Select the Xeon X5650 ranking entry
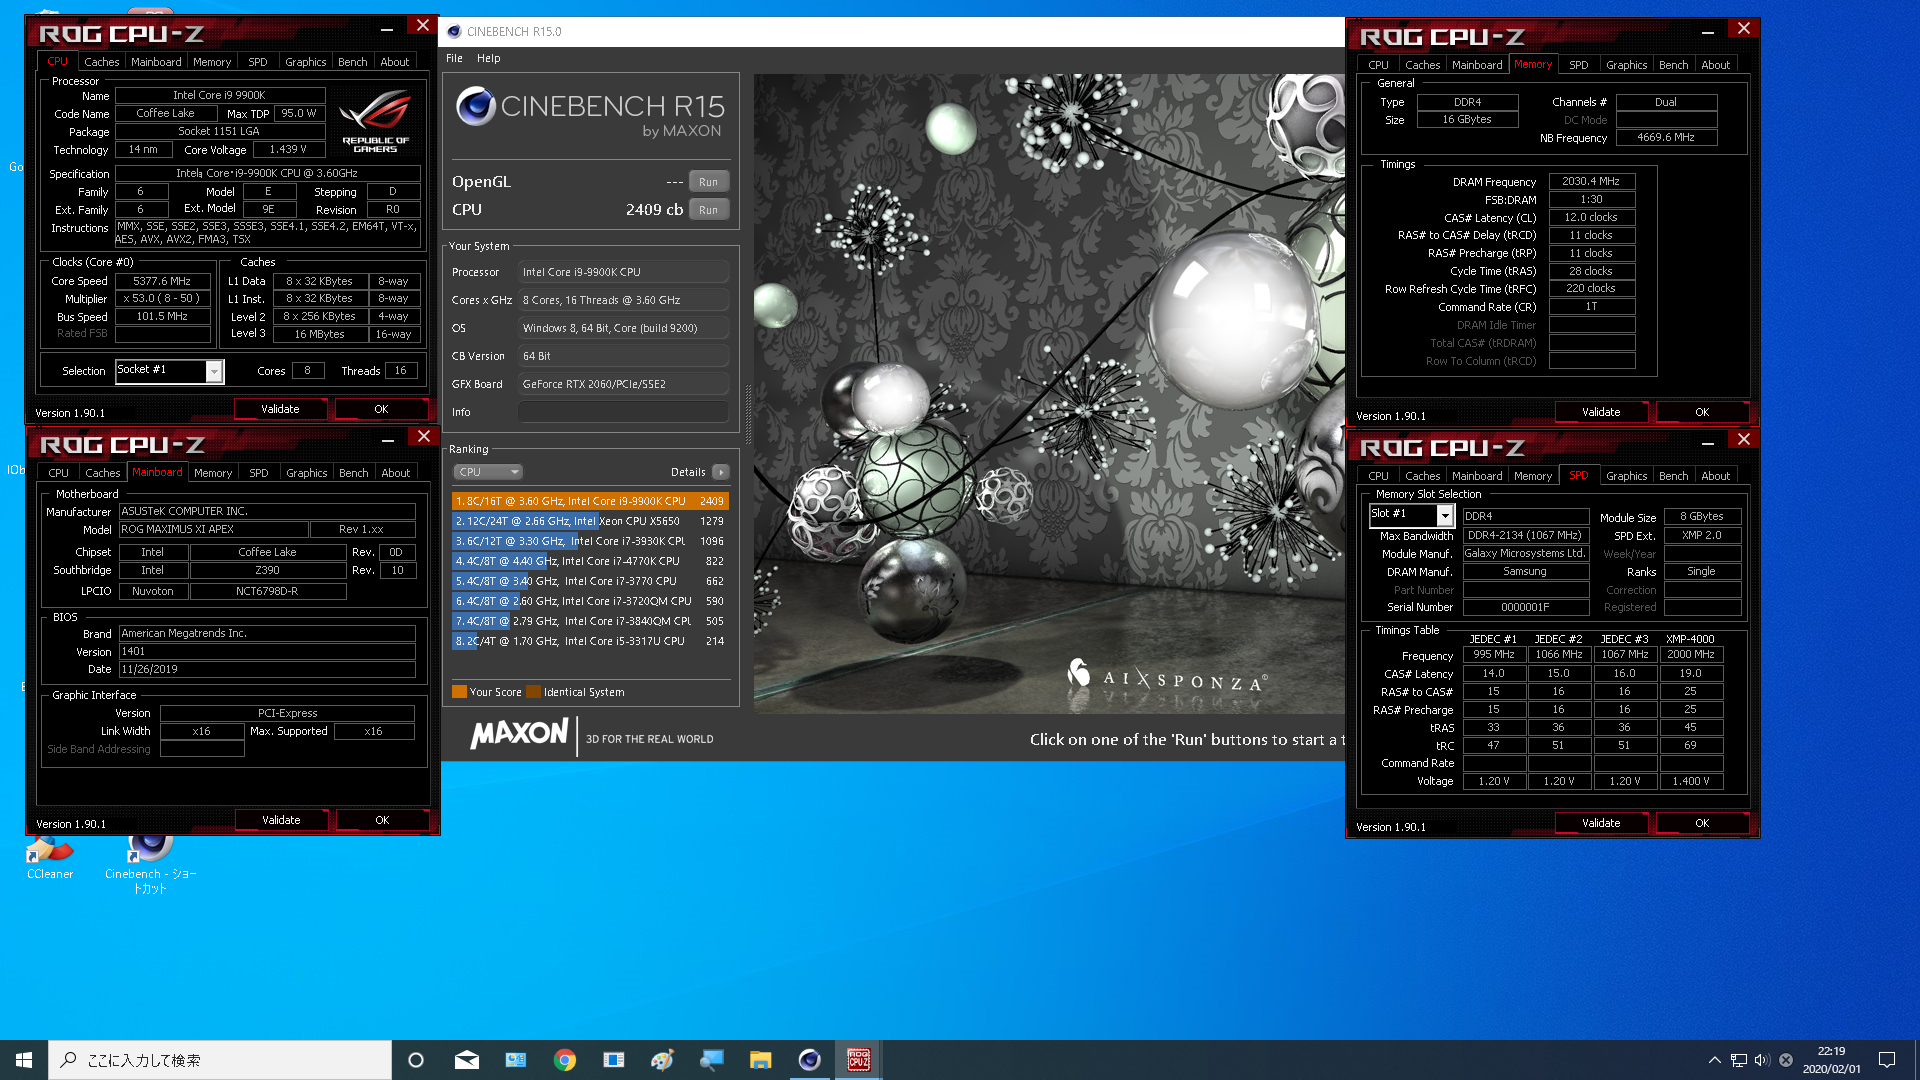This screenshot has height=1080, width=1920. click(x=590, y=521)
